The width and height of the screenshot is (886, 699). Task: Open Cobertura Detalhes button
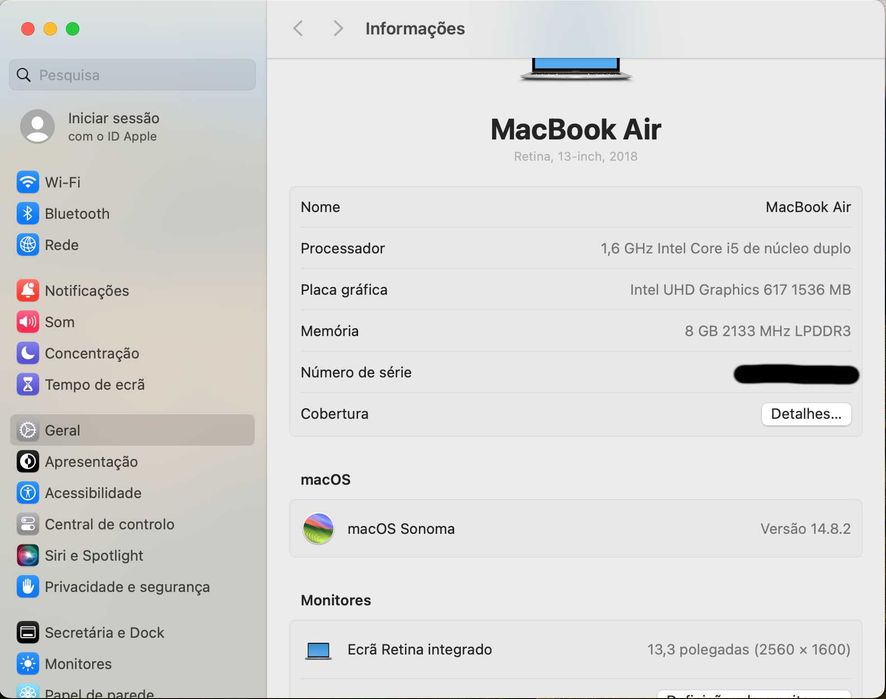(x=806, y=414)
